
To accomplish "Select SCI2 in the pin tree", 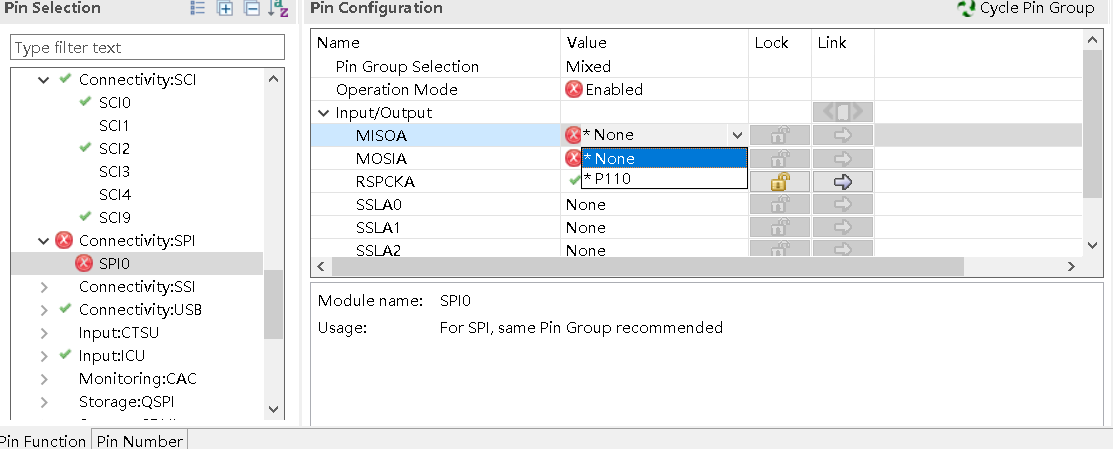I will point(115,148).
